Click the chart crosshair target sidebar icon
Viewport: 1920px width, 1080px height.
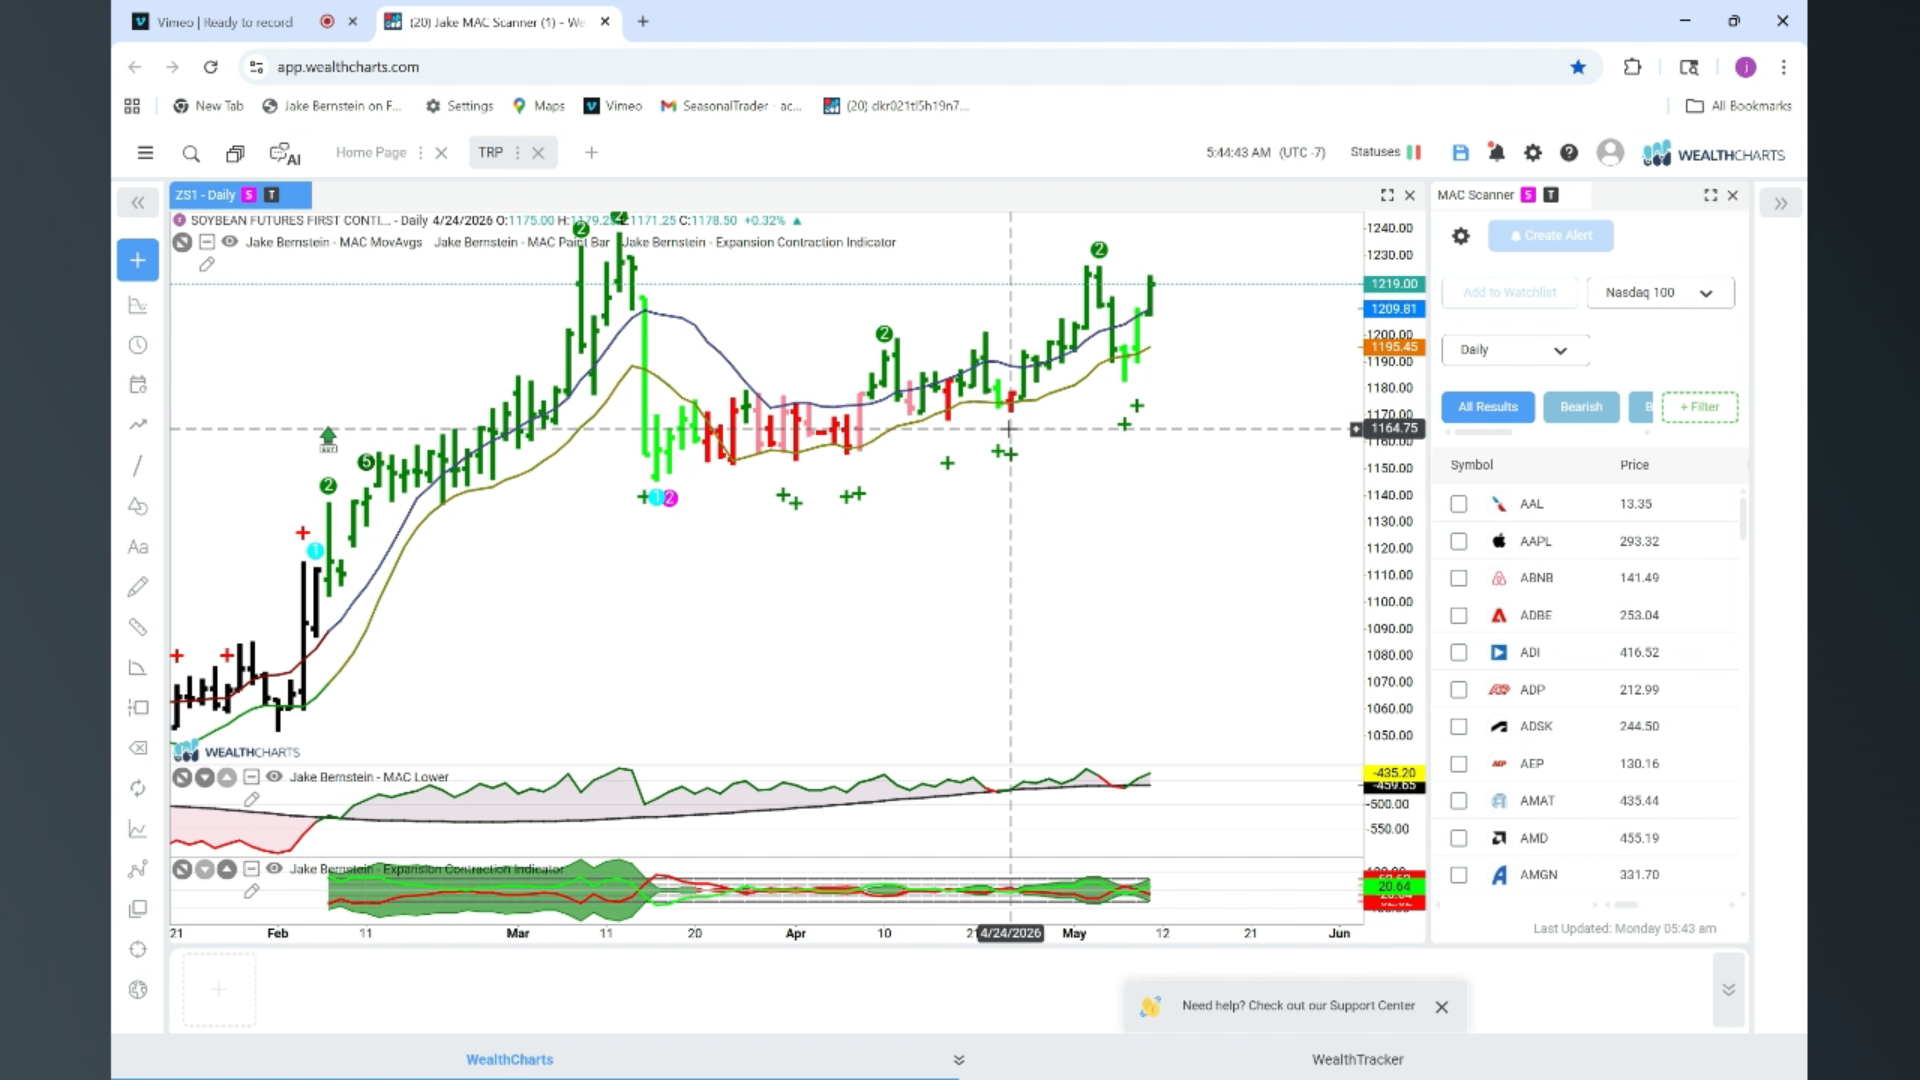[x=138, y=949]
